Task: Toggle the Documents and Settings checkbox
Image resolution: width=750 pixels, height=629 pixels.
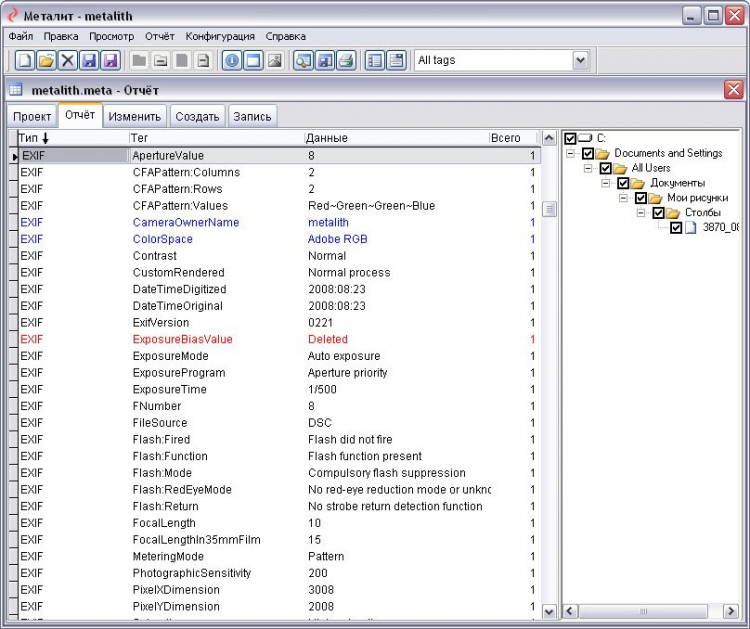Action: coord(587,154)
